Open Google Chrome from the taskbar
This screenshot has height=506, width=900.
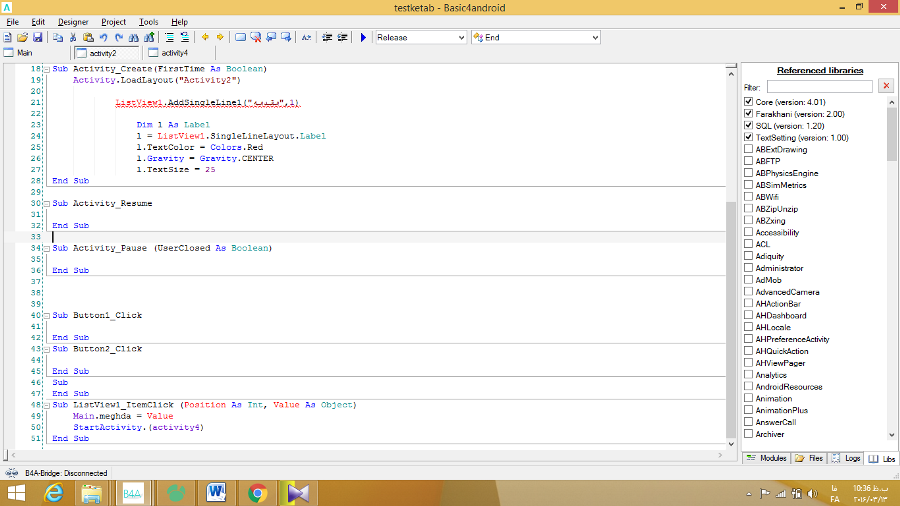[x=257, y=492]
